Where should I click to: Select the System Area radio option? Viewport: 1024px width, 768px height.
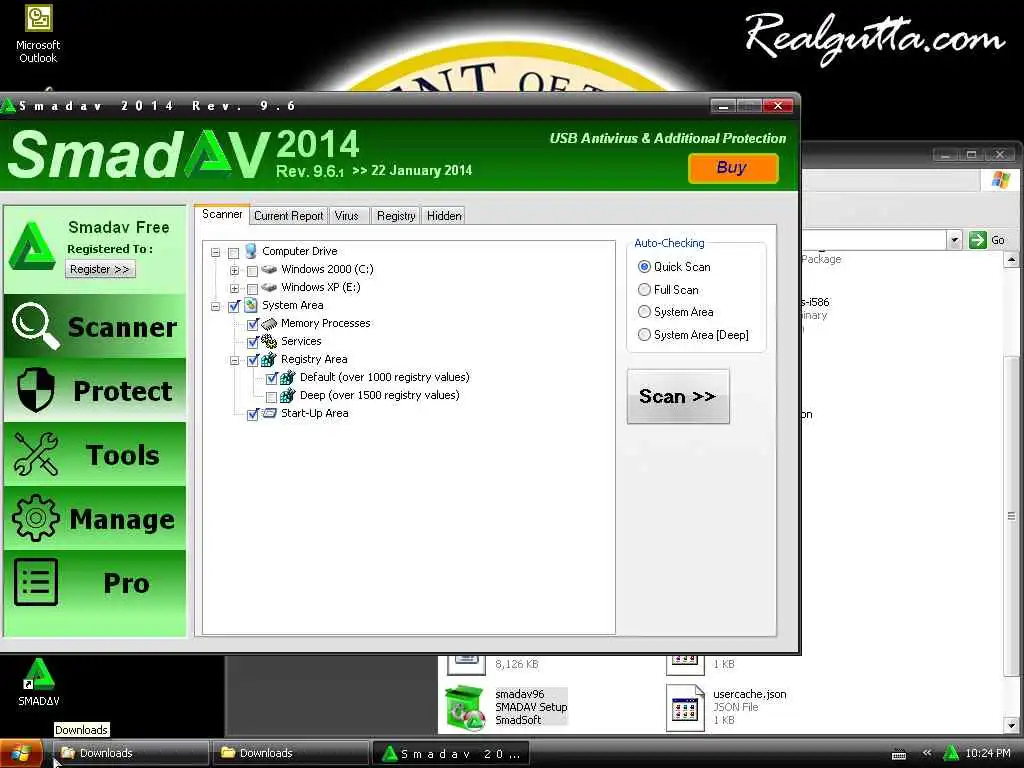point(644,312)
